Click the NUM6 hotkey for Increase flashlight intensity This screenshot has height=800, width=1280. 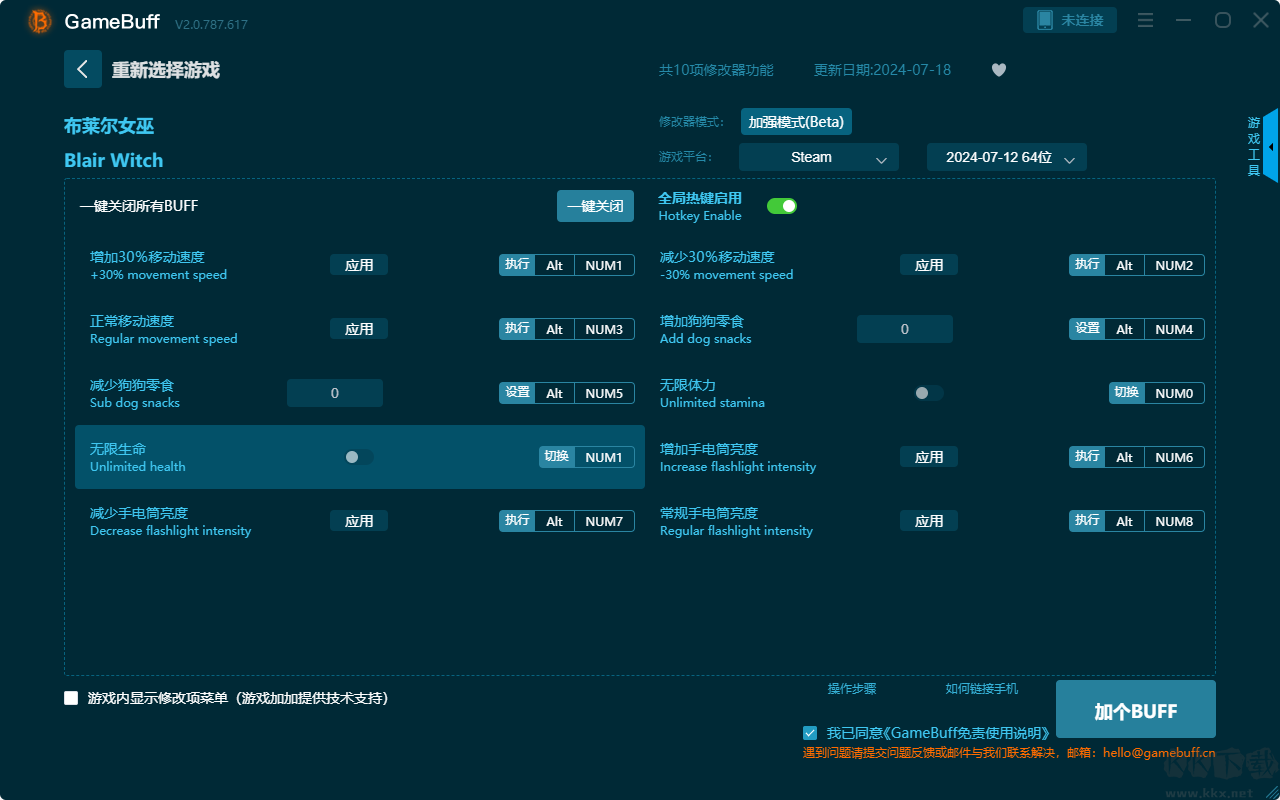(x=1174, y=457)
